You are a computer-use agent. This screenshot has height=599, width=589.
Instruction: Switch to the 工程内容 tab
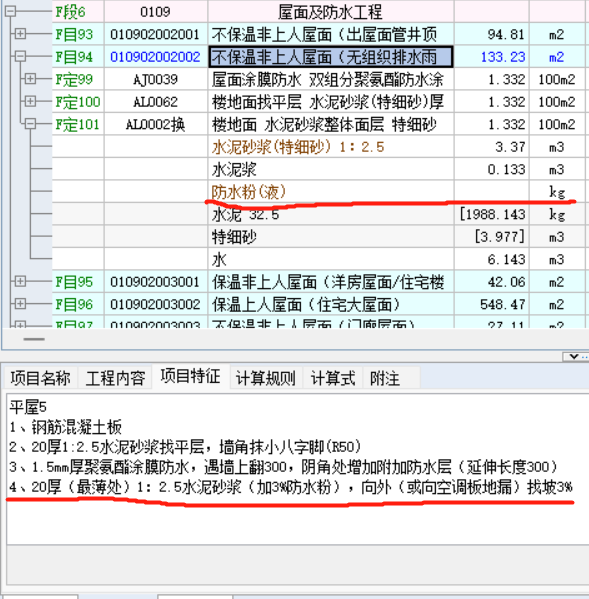115,378
